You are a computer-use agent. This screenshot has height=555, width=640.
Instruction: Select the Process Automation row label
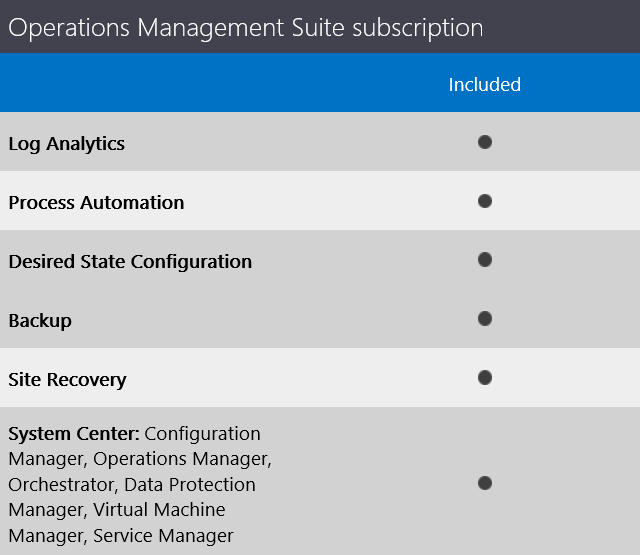(x=96, y=202)
